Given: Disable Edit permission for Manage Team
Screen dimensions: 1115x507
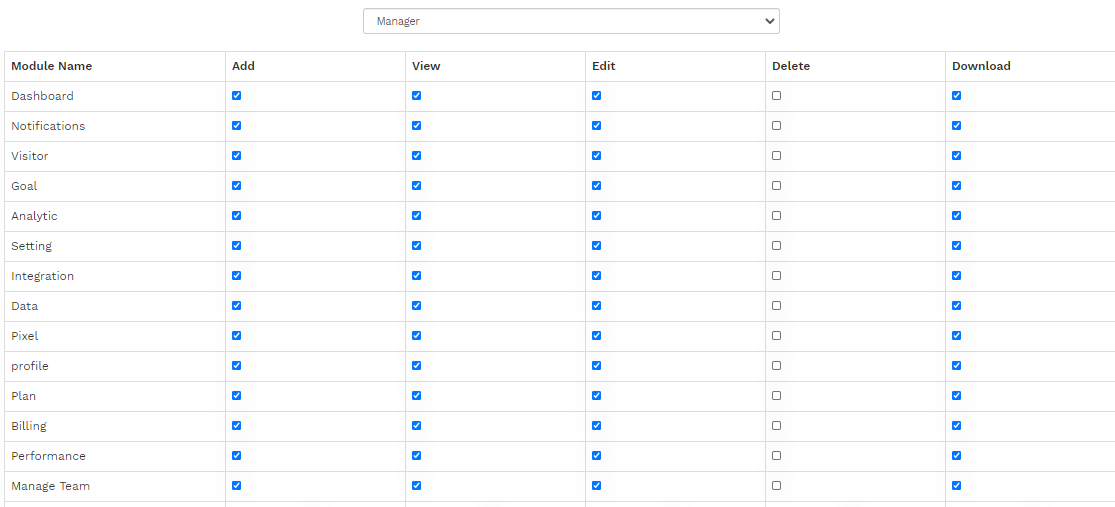Looking at the screenshot, I should point(597,486).
